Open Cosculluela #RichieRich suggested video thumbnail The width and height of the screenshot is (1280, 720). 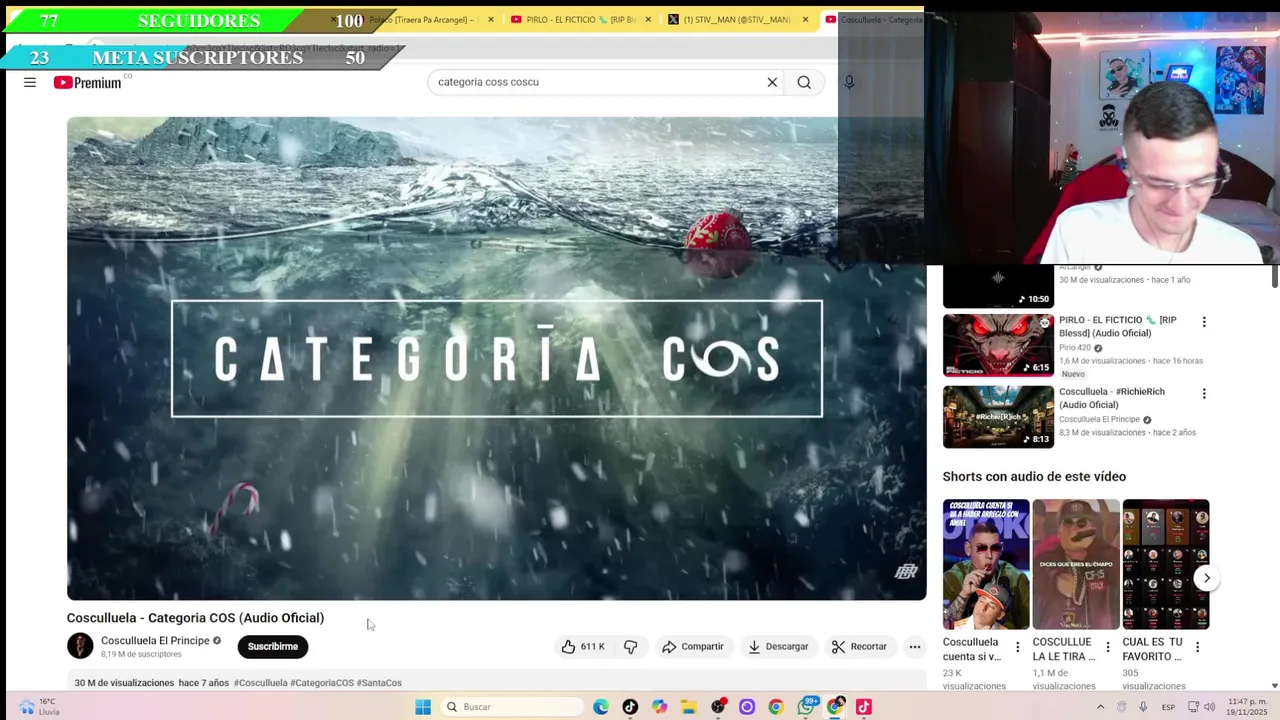998,417
